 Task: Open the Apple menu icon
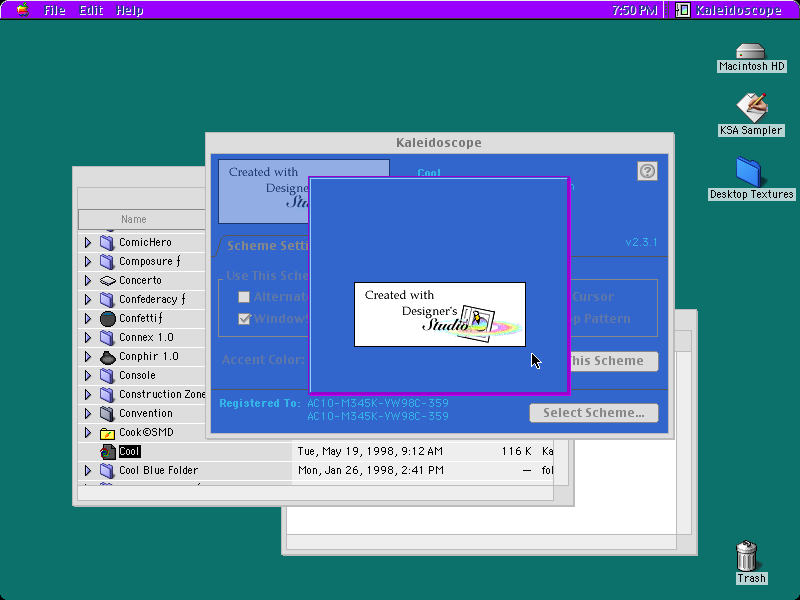(x=22, y=10)
